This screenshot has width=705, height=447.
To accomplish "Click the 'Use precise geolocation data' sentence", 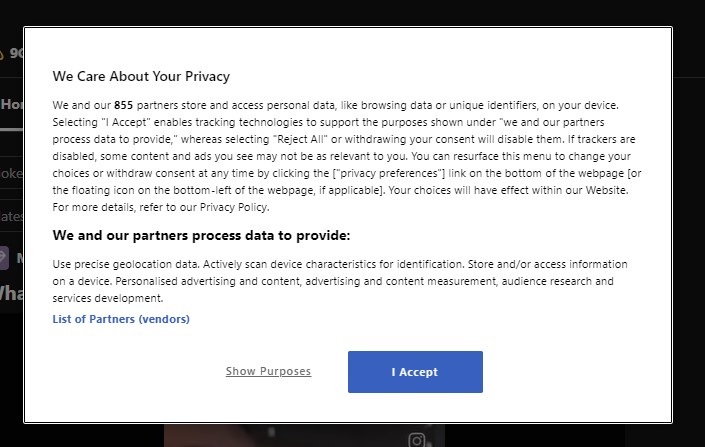I will pyautogui.click(x=126, y=264).
